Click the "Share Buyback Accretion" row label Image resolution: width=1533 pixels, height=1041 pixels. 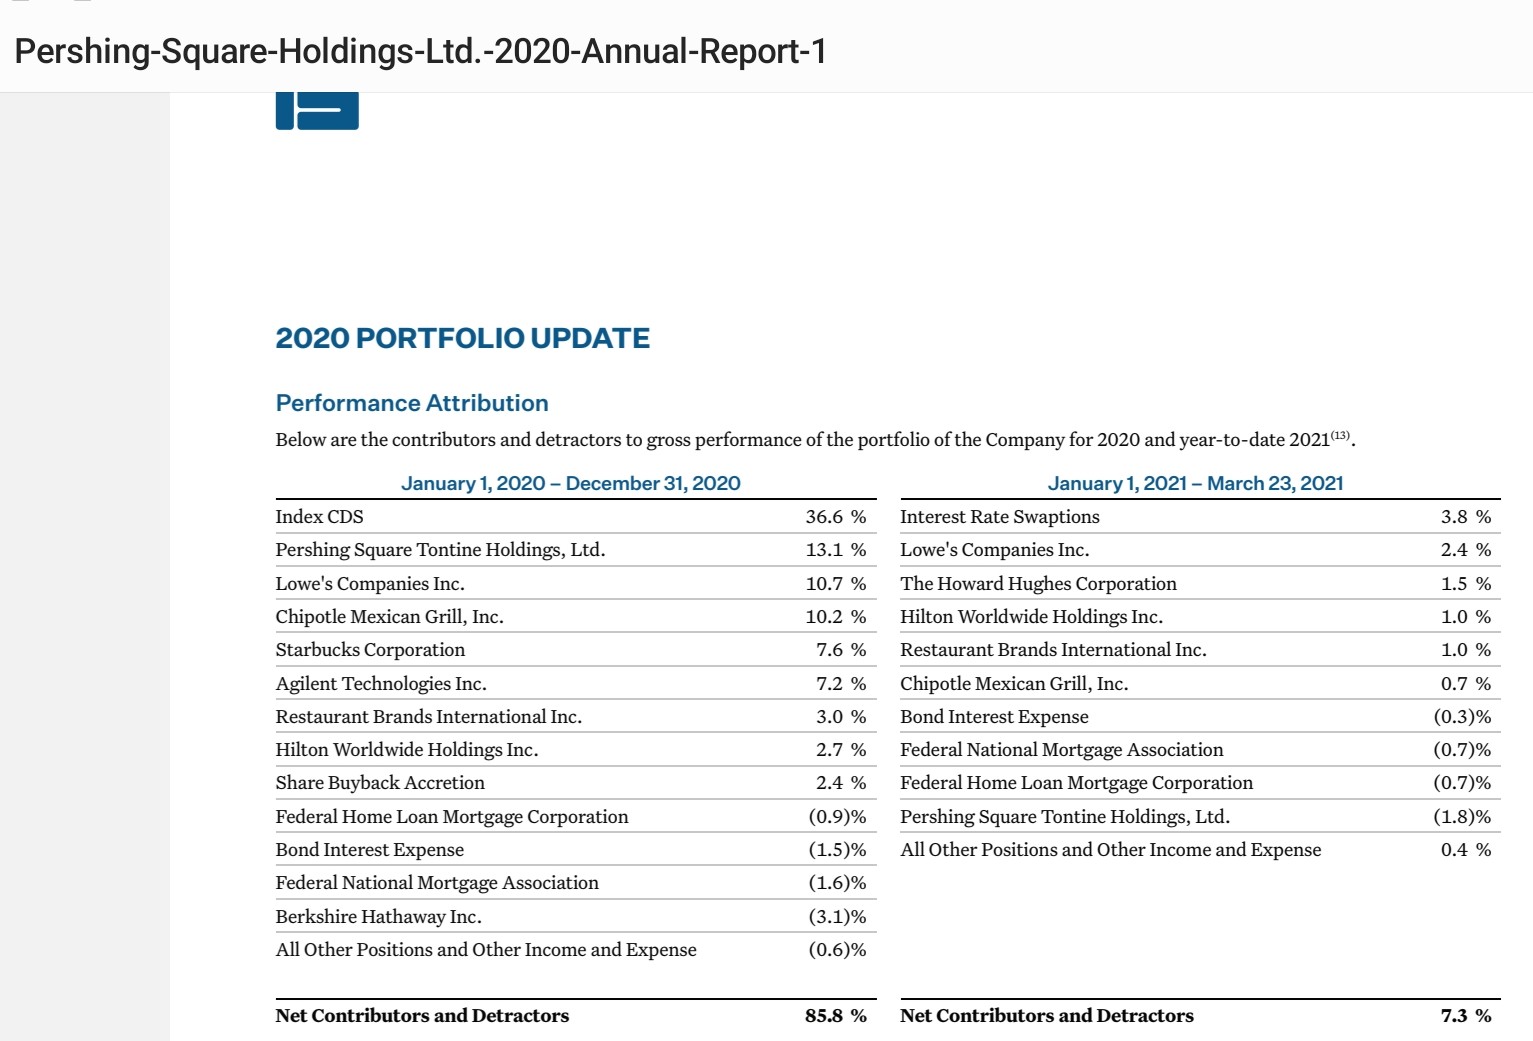380,783
